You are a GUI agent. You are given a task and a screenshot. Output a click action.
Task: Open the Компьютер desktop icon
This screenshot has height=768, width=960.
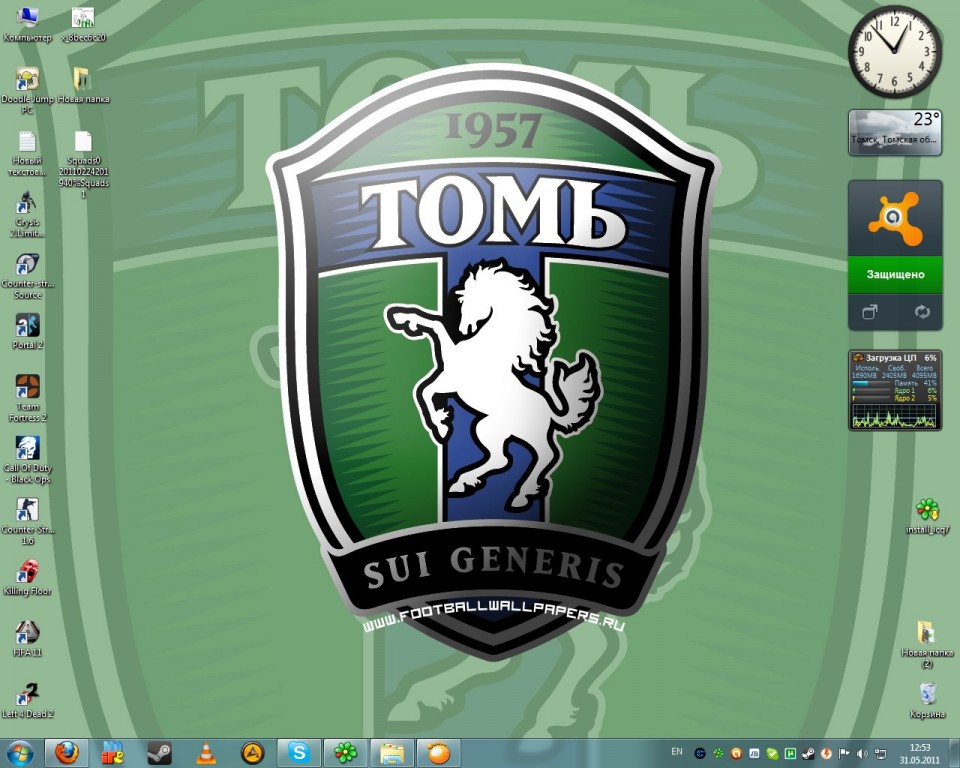[28, 24]
